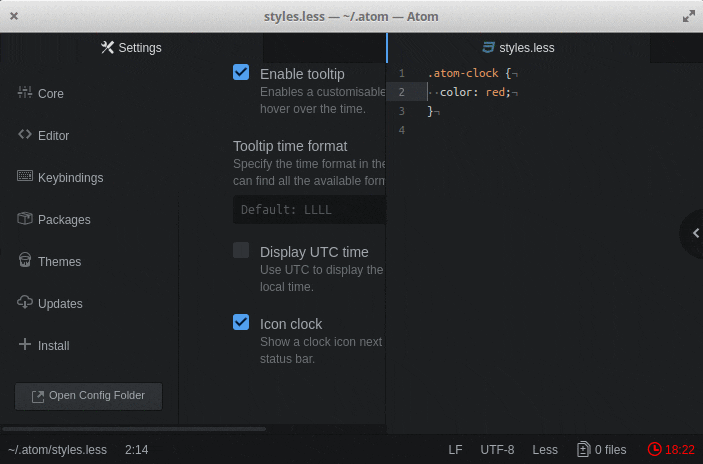This screenshot has width=703, height=464.
Task: Click the Packages box icon
Action: pyautogui.click(x=25, y=219)
